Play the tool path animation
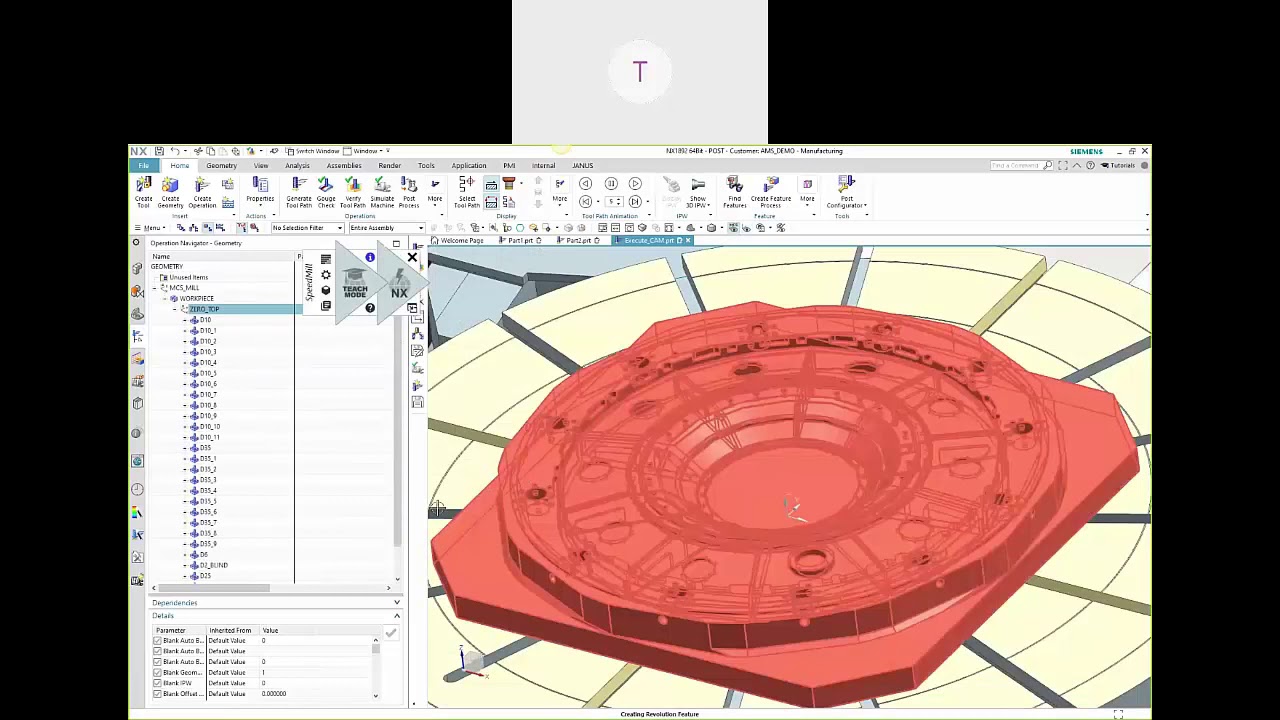 pyautogui.click(x=635, y=184)
